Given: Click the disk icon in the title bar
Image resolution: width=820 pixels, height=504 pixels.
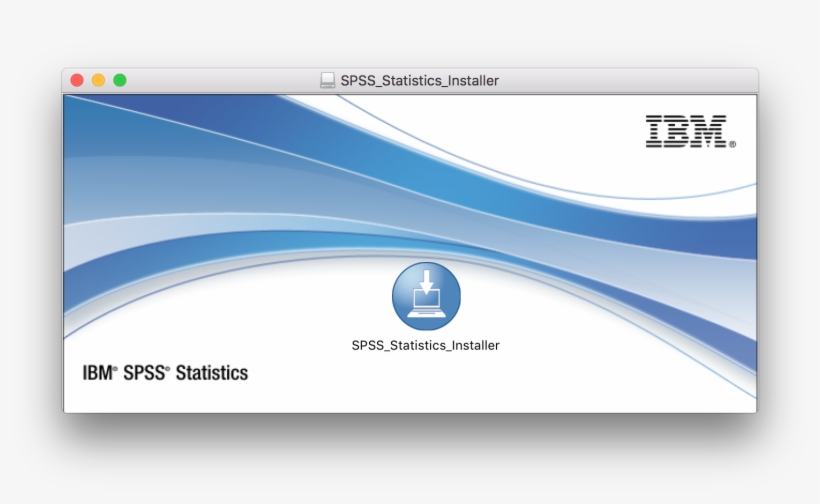Looking at the screenshot, I should pos(327,80).
